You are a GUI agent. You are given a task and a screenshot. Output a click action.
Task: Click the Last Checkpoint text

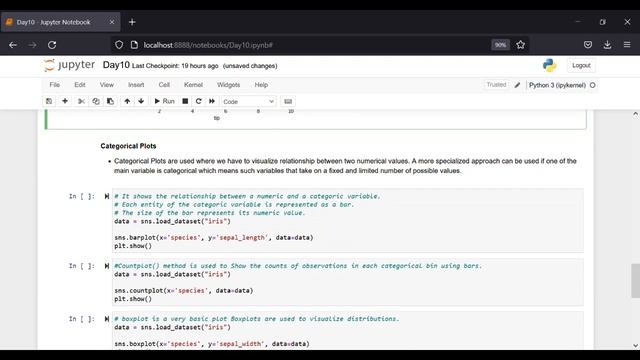(175, 66)
